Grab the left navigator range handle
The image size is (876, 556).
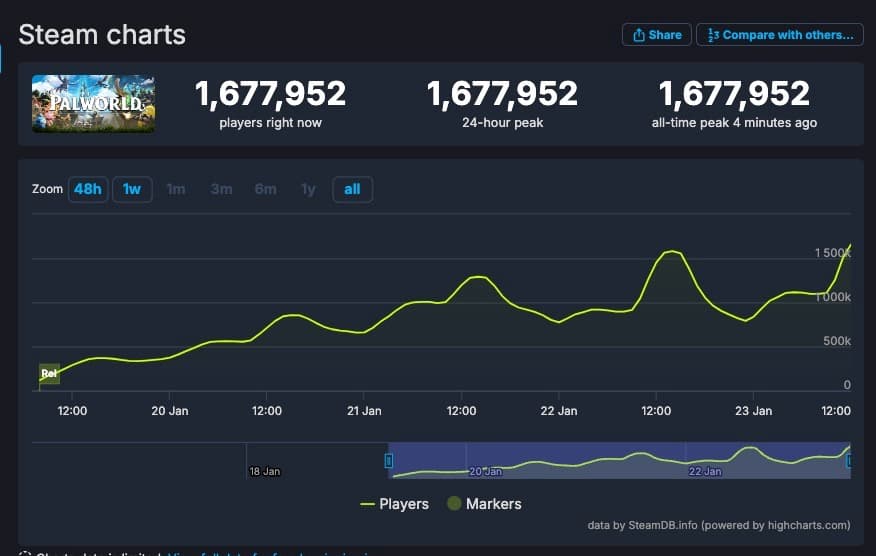click(388, 460)
